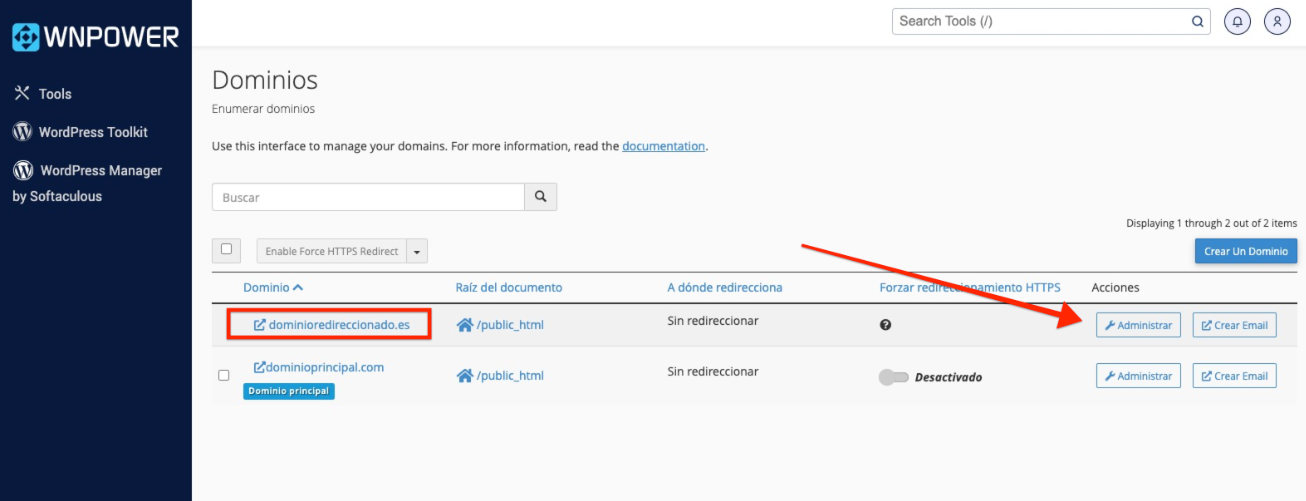Click Crear Email for dominioprincipal.com
Screen dimensions: 1306x501
point(1234,376)
